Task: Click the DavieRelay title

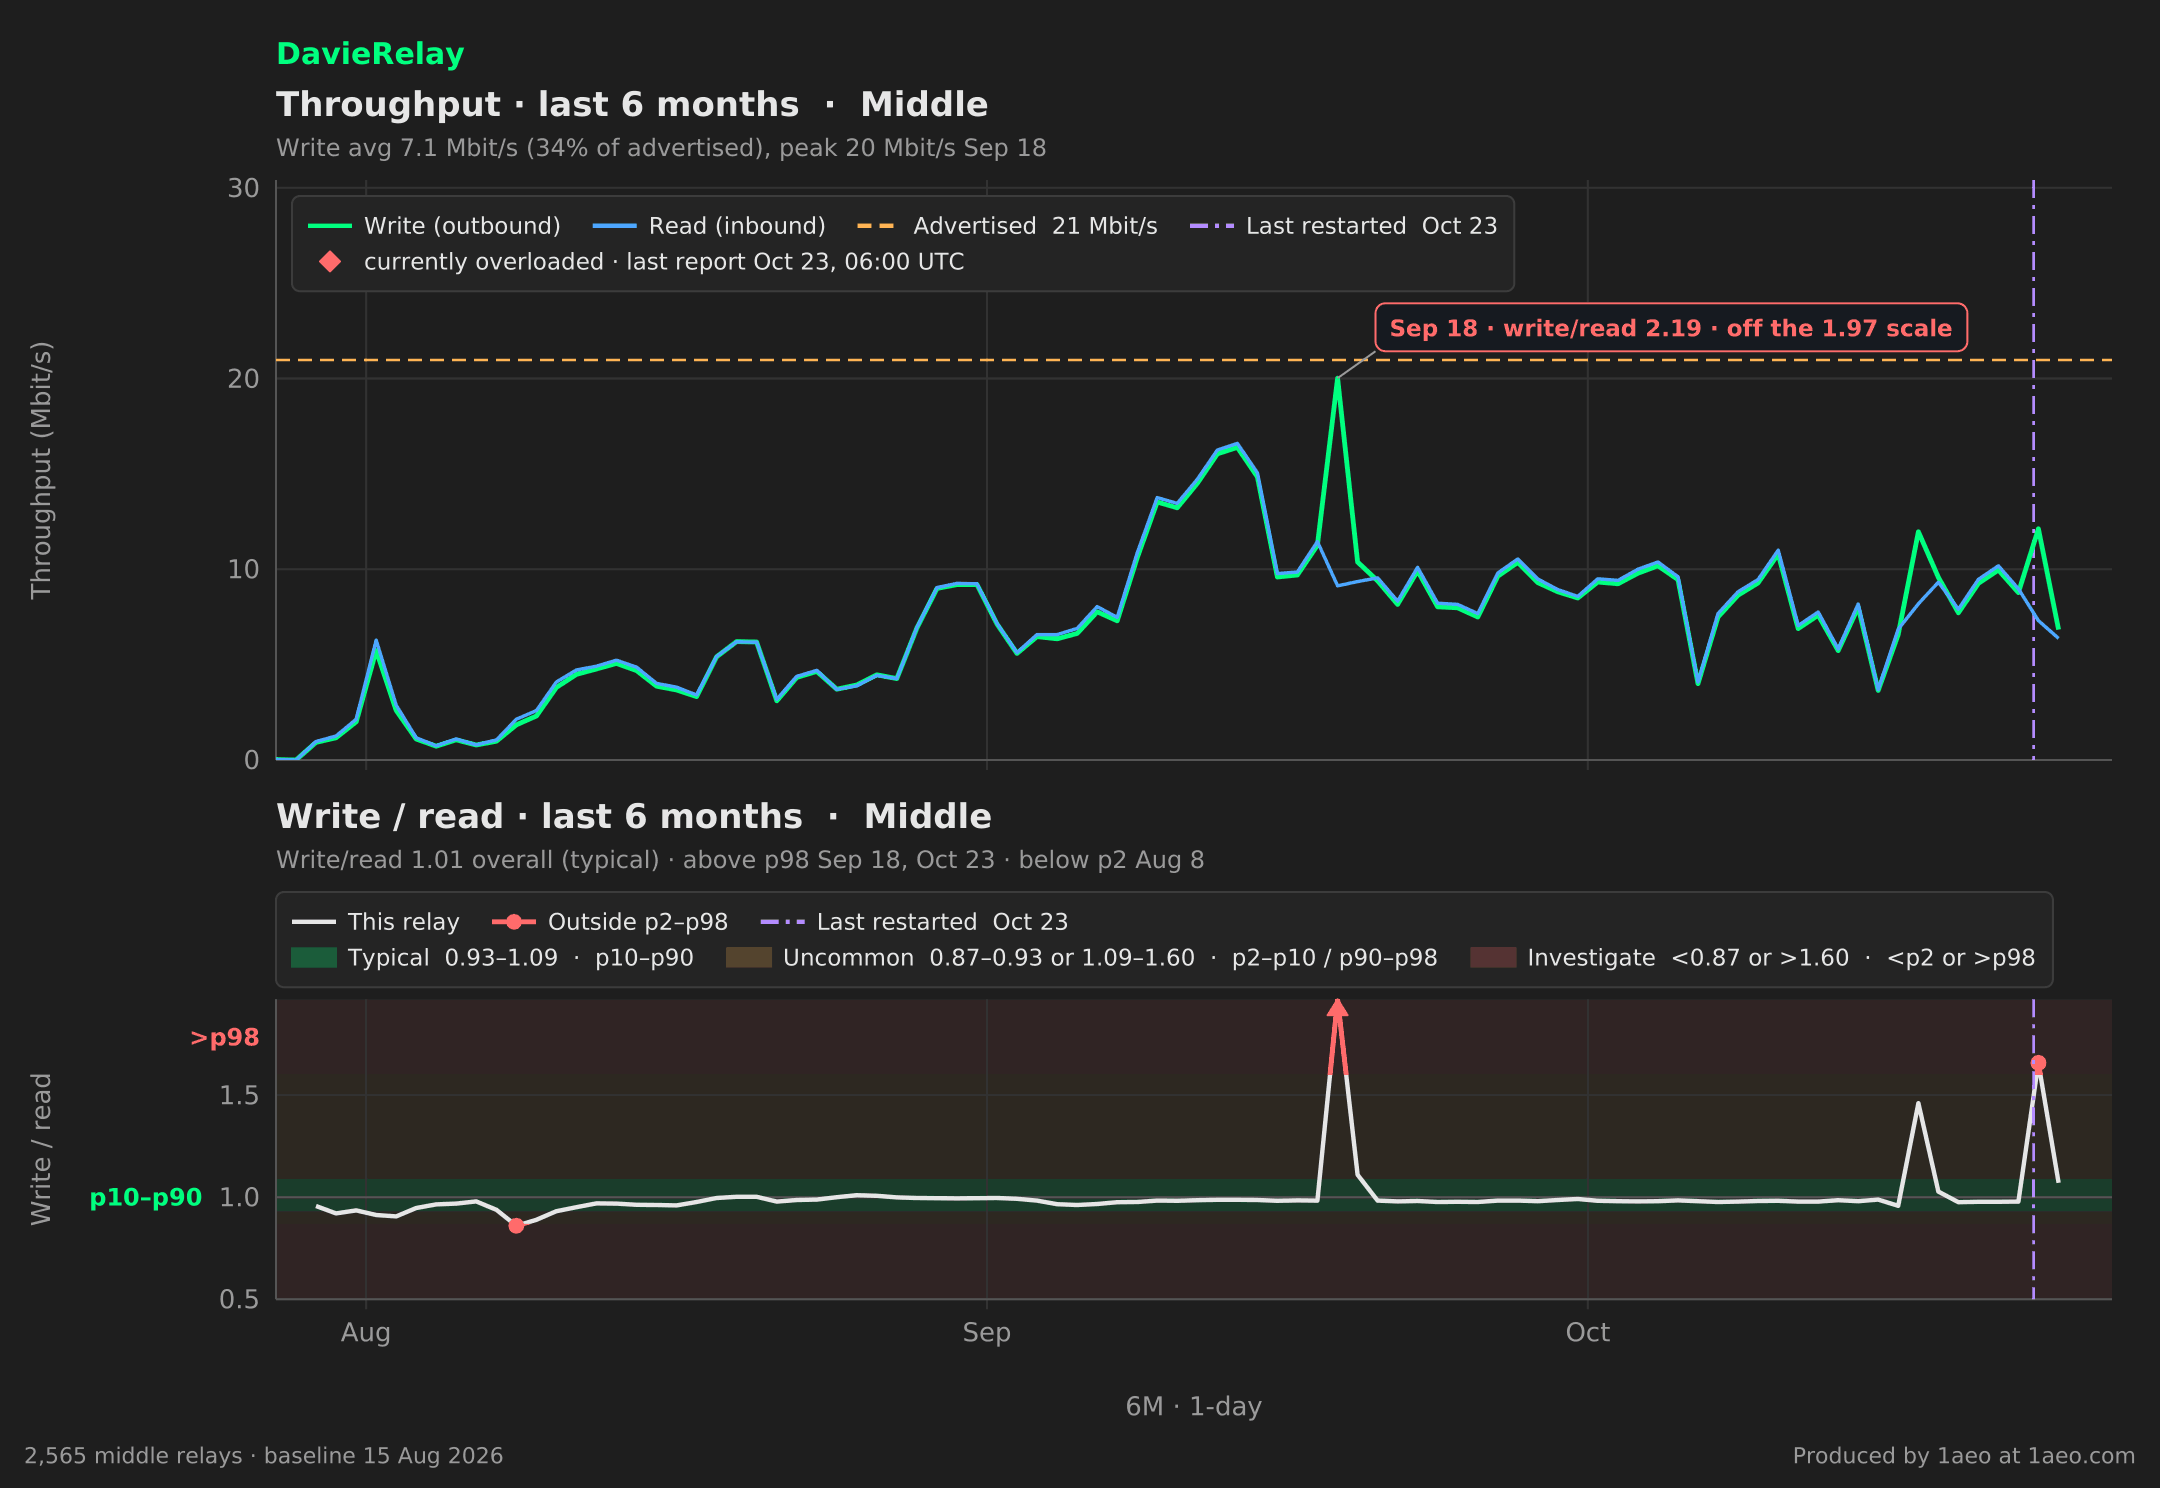Action: click(370, 54)
